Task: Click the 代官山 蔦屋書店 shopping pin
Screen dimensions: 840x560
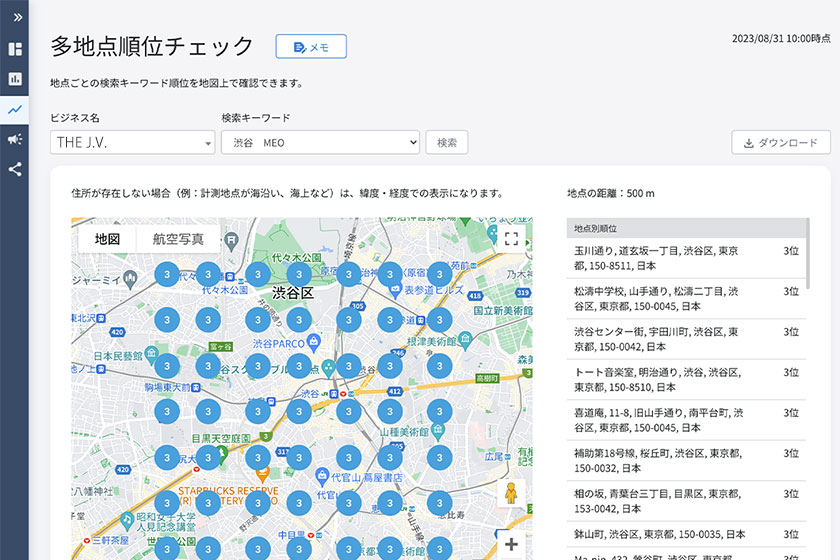Action: pos(321,476)
